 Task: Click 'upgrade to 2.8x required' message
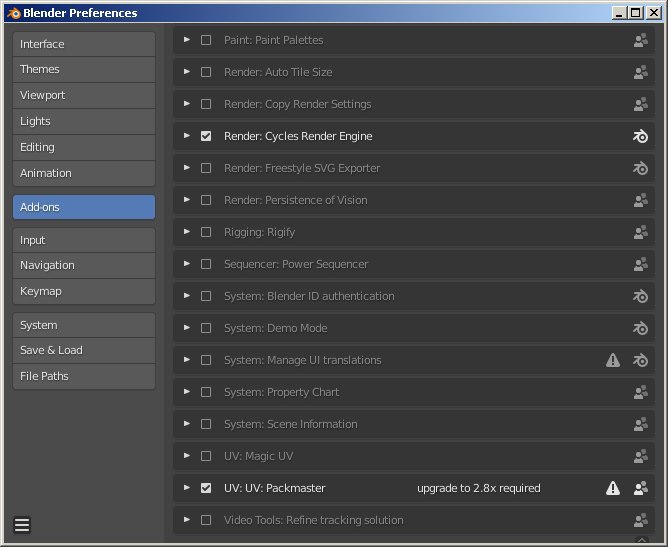(478, 488)
